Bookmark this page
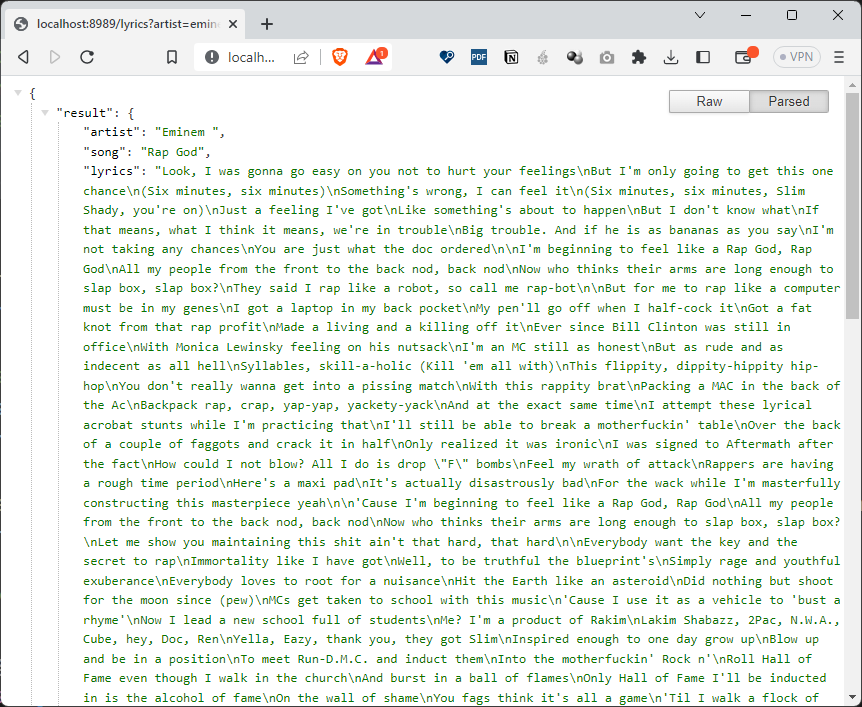 pos(171,57)
